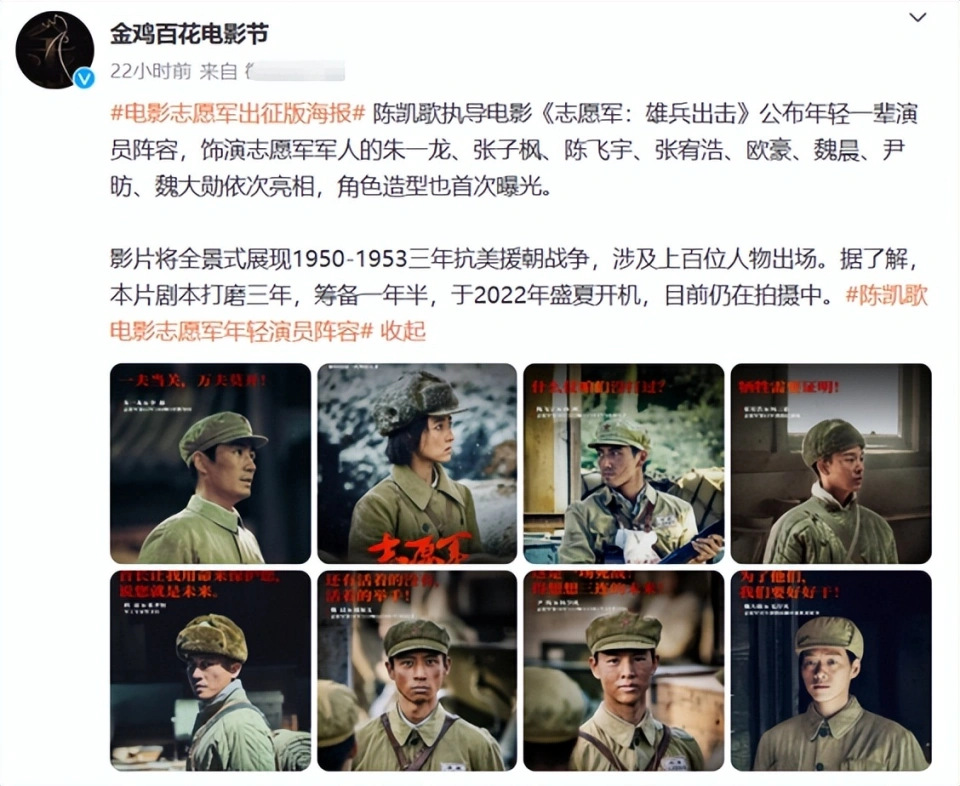Open the 金鸡百花电影节 profile avatar
960x786 pixels.
(x=54, y=50)
